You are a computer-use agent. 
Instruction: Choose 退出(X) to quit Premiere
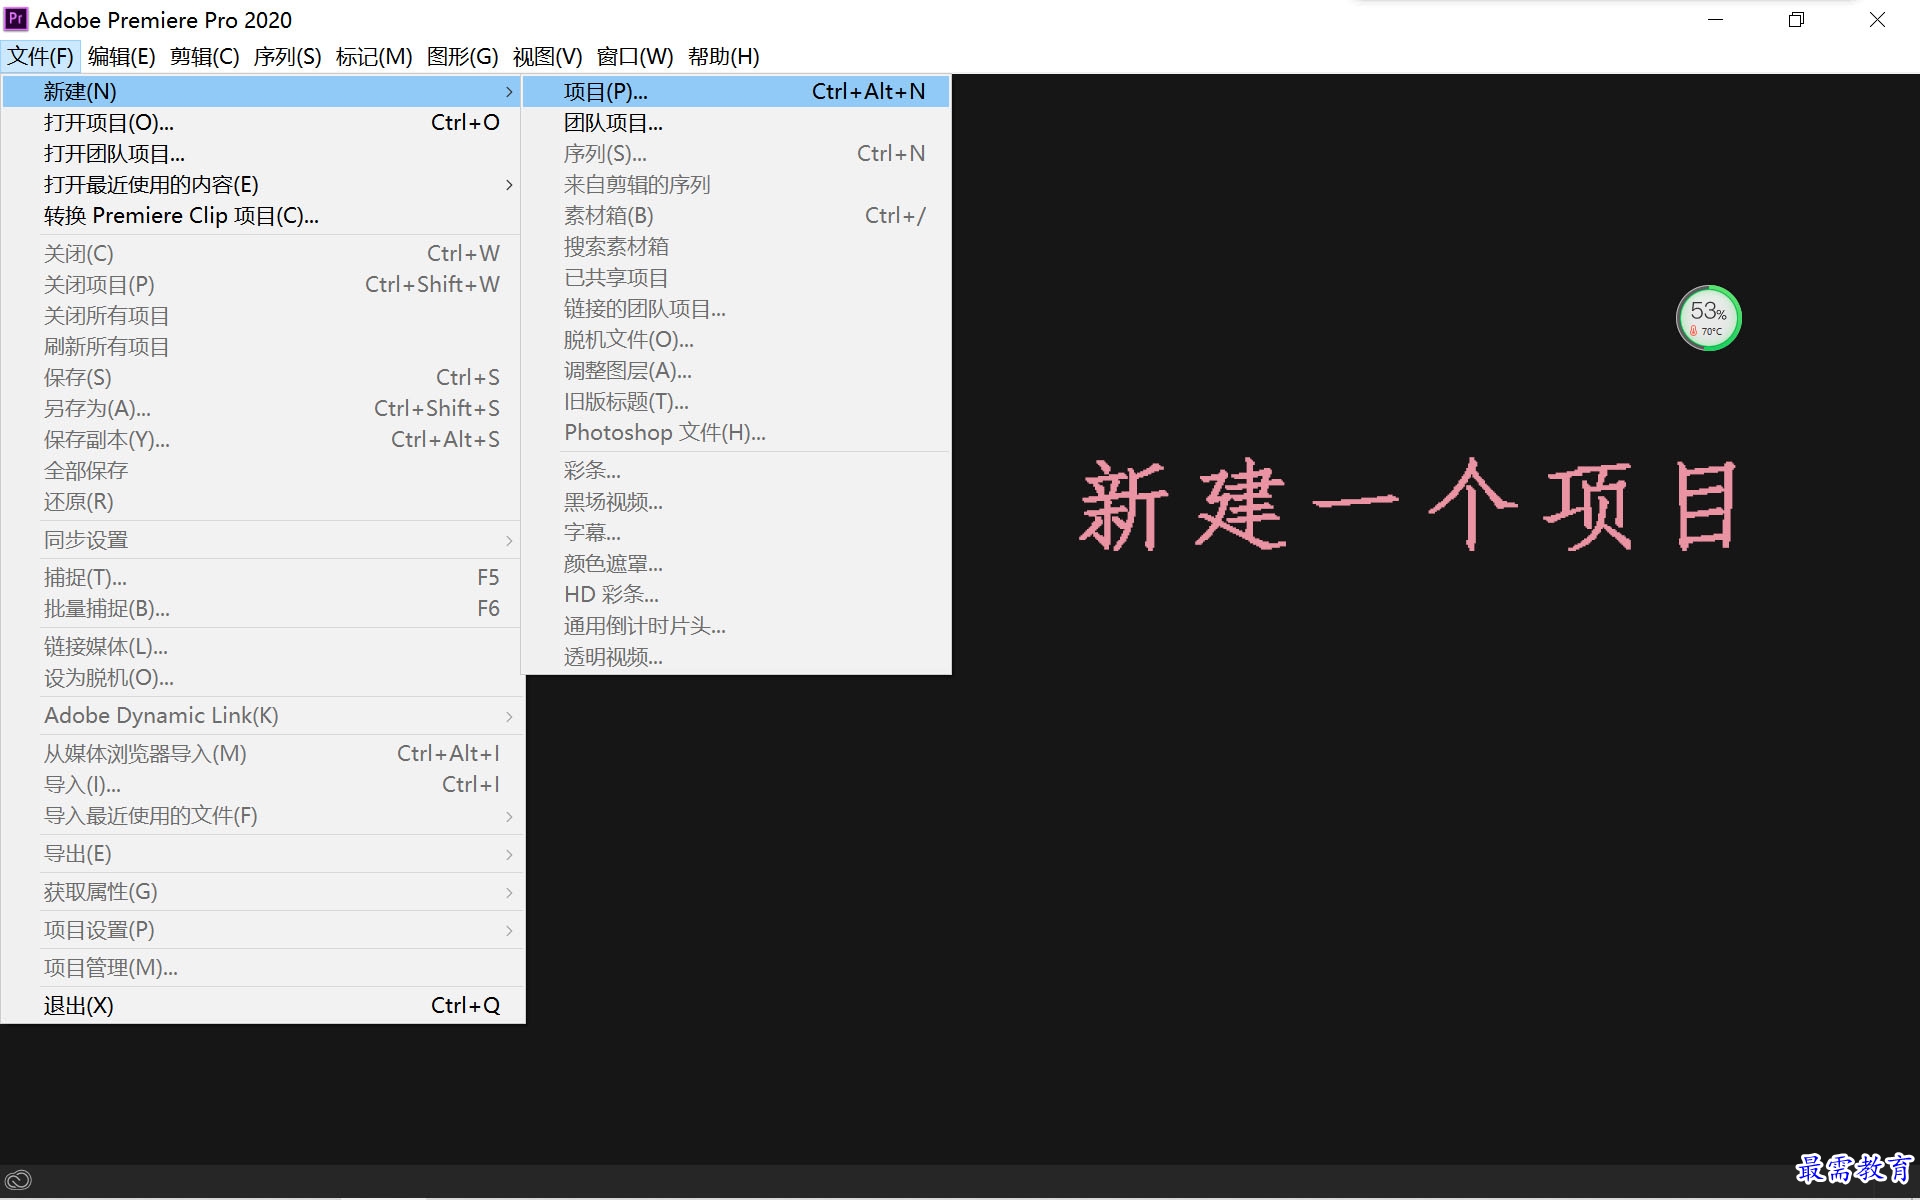(x=262, y=1005)
